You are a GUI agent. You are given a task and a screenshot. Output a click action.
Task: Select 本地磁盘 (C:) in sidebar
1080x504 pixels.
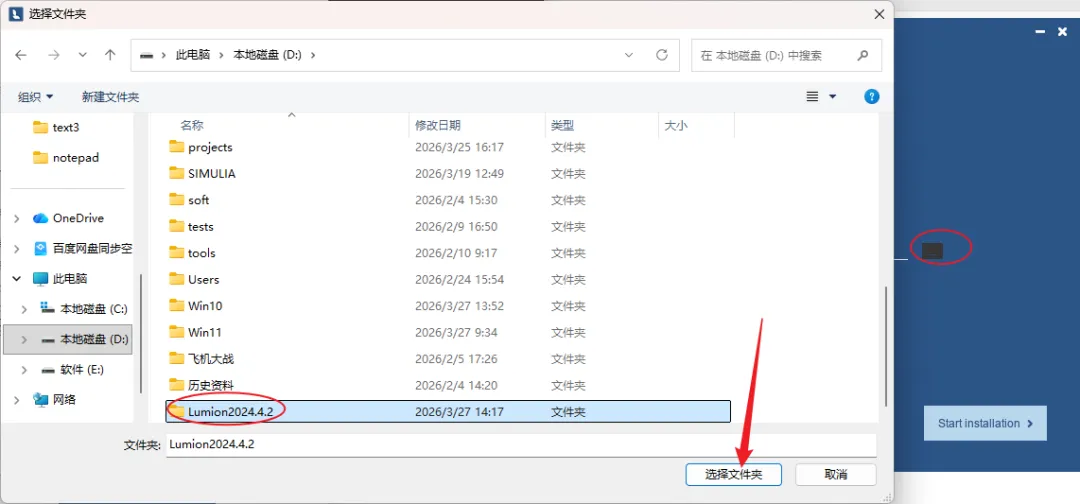pyautogui.click(x=94, y=309)
